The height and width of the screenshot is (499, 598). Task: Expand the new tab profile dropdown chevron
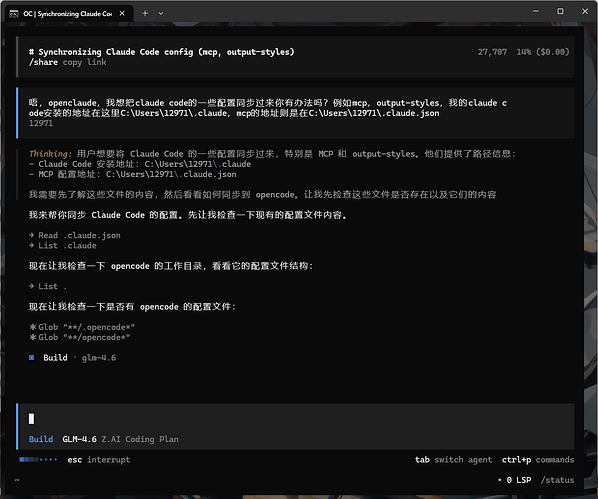pos(161,13)
